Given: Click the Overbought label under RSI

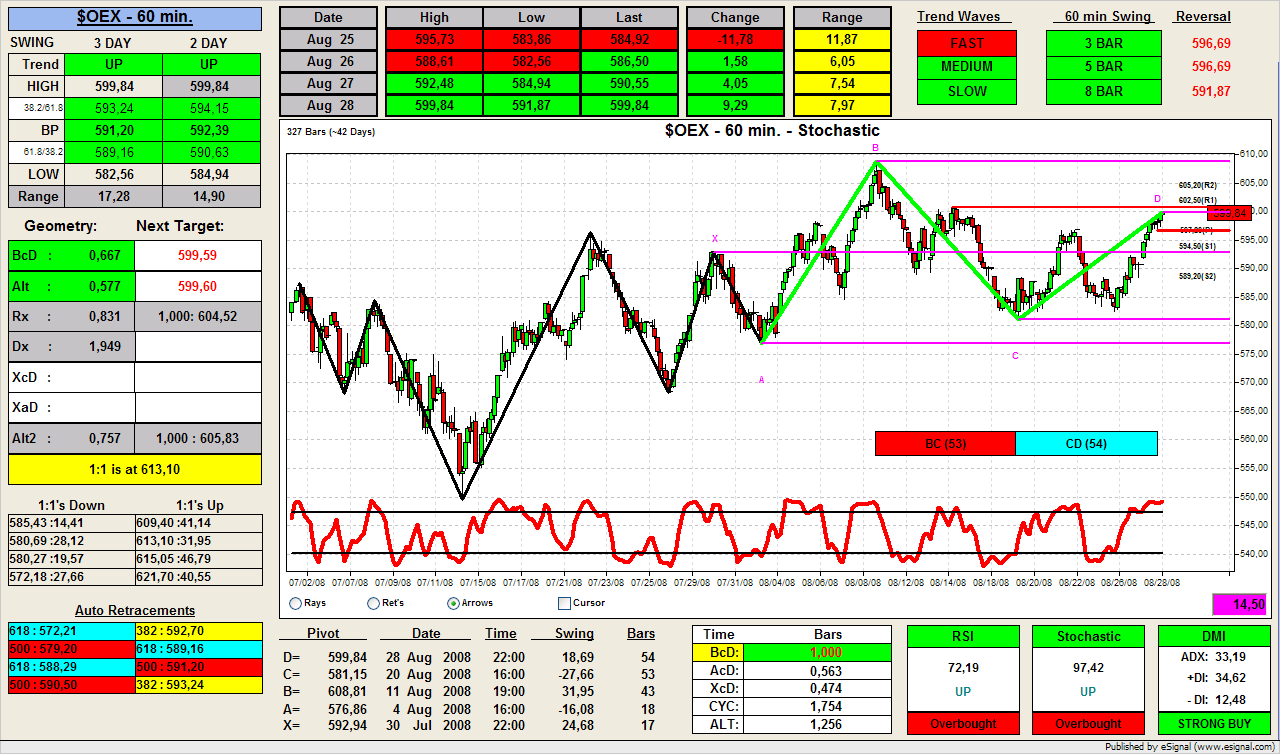Looking at the screenshot, I should click(x=962, y=723).
